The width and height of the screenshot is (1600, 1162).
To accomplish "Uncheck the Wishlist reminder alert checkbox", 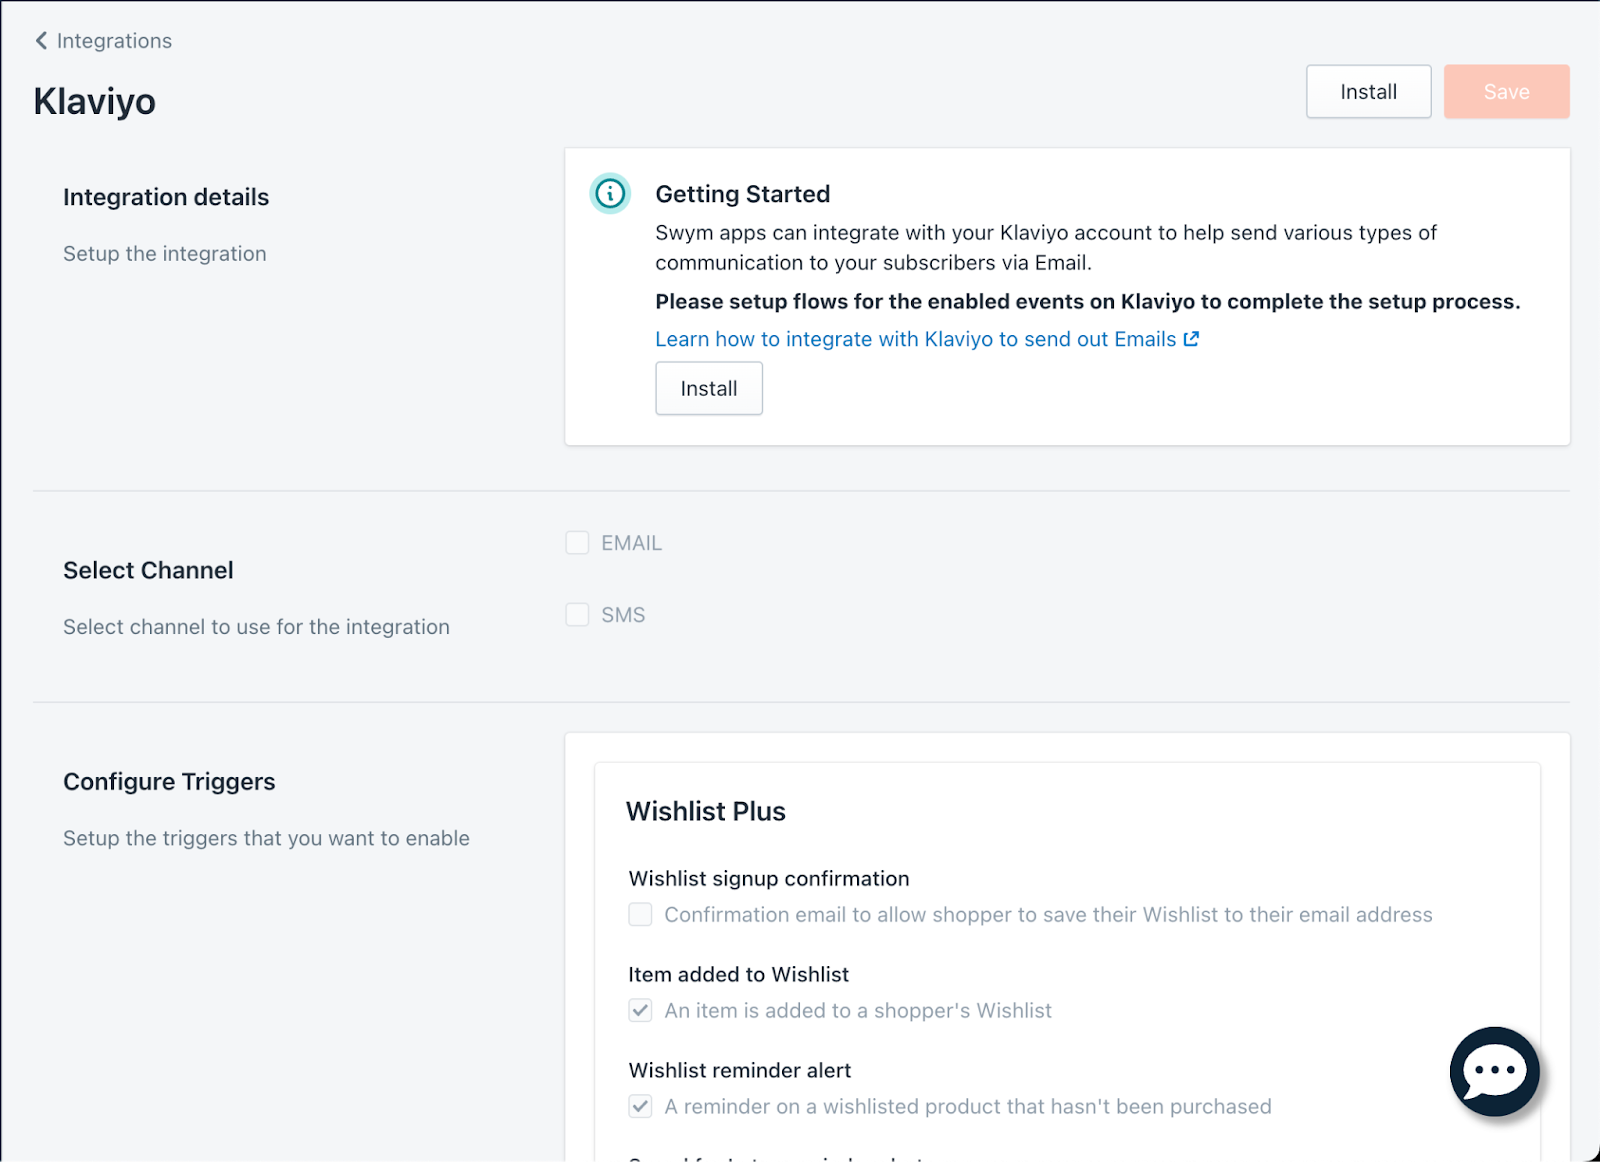I will pyautogui.click(x=640, y=1106).
